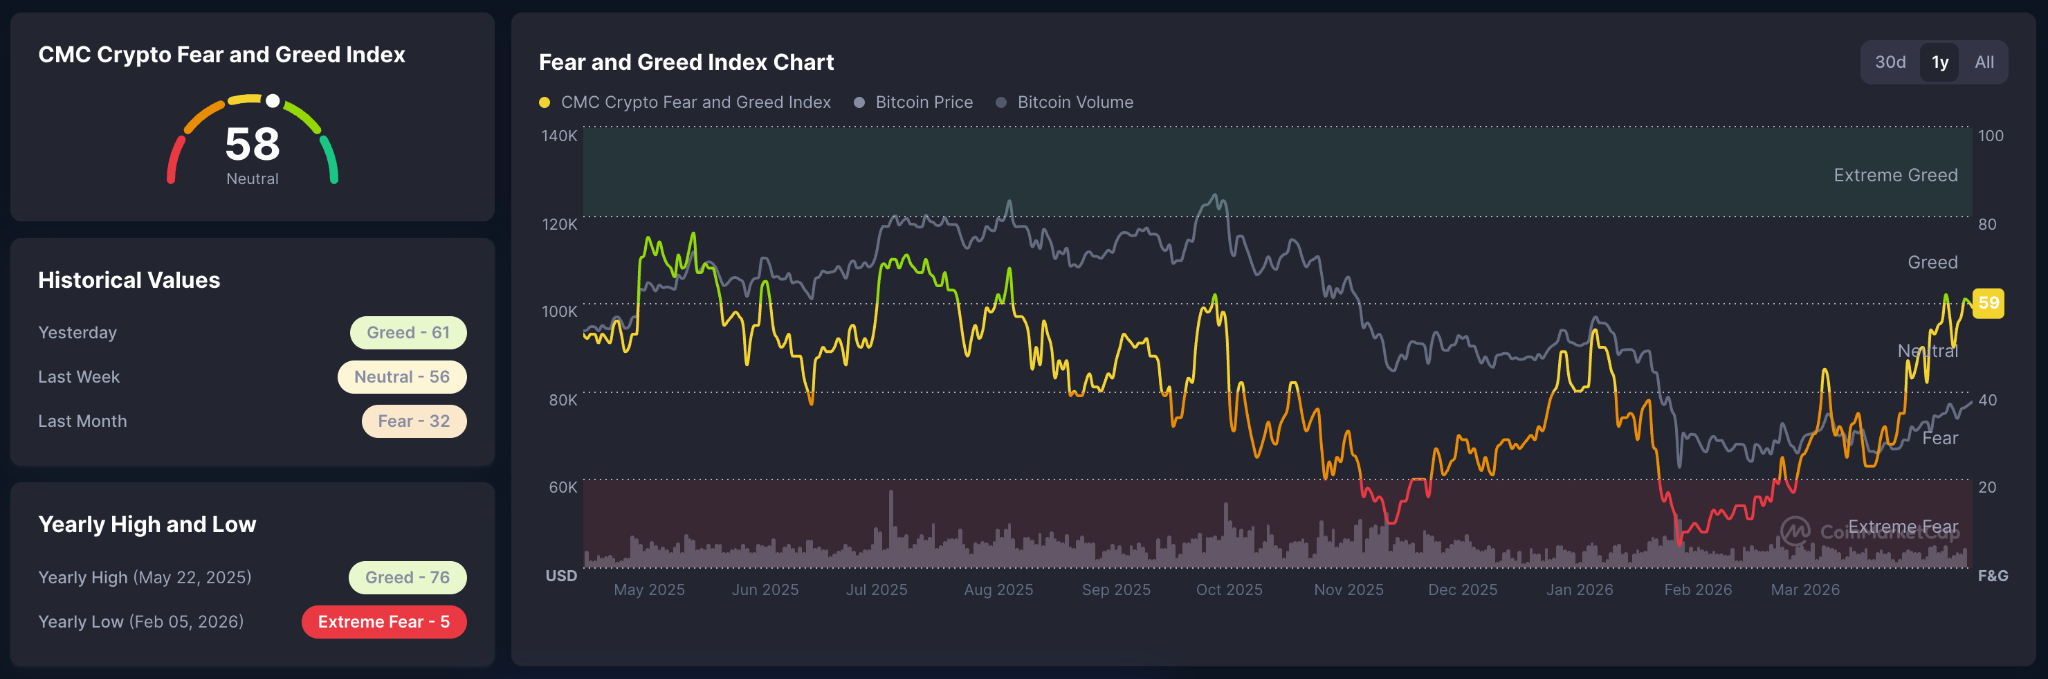Click the Yesterday row label
Screen dimensions: 2048x679
tap(77, 333)
